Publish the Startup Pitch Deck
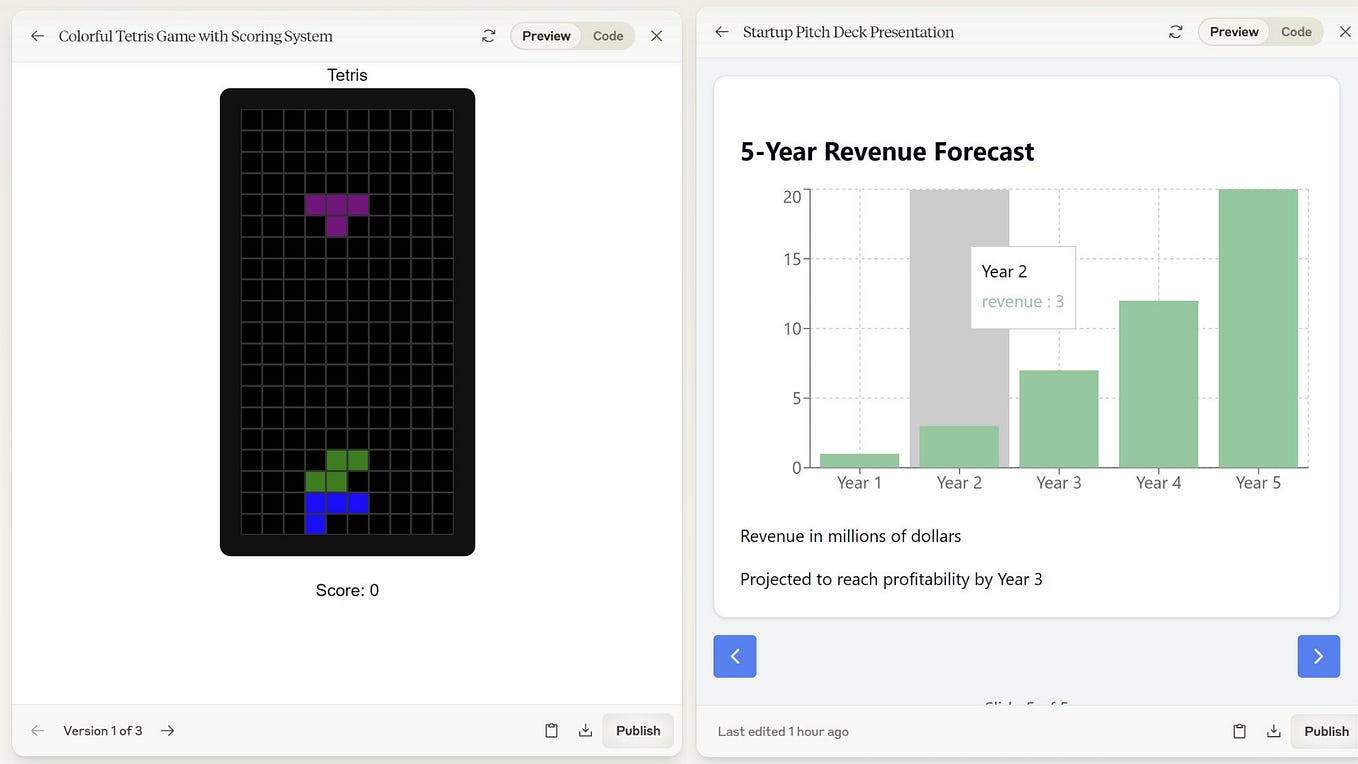The width and height of the screenshot is (1358, 764). (x=1325, y=731)
